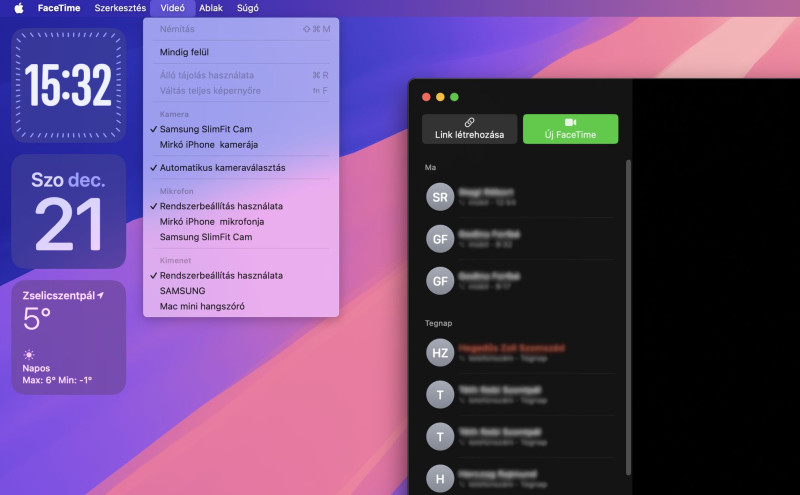Open the Zselicszentpál weather widget
This screenshot has width=800, height=495.
[x=68, y=337]
